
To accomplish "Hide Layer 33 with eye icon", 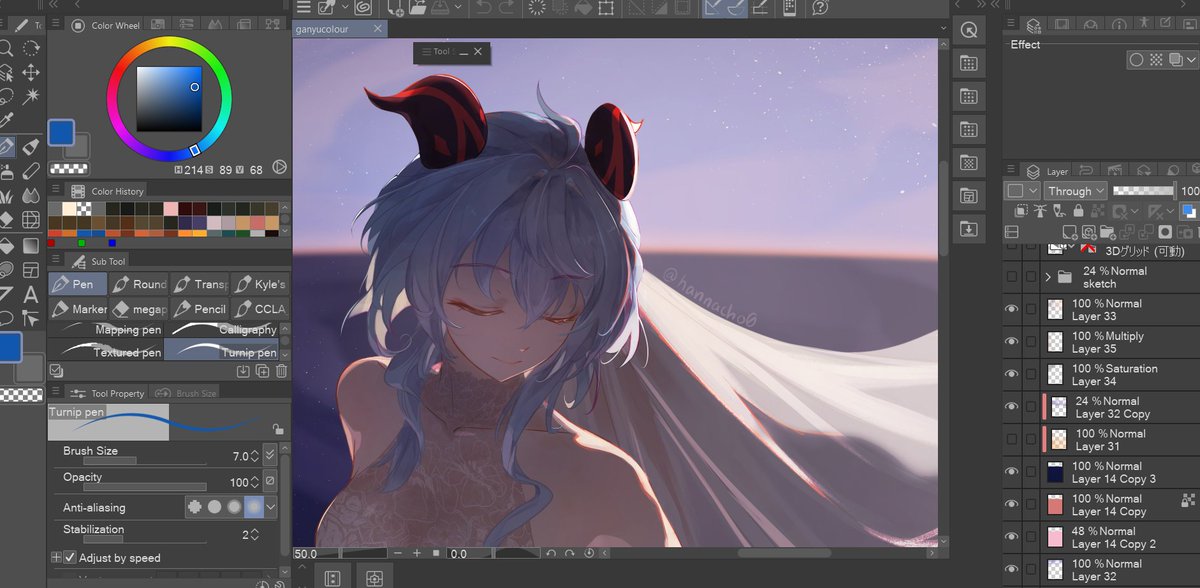I will pyautogui.click(x=1011, y=309).
